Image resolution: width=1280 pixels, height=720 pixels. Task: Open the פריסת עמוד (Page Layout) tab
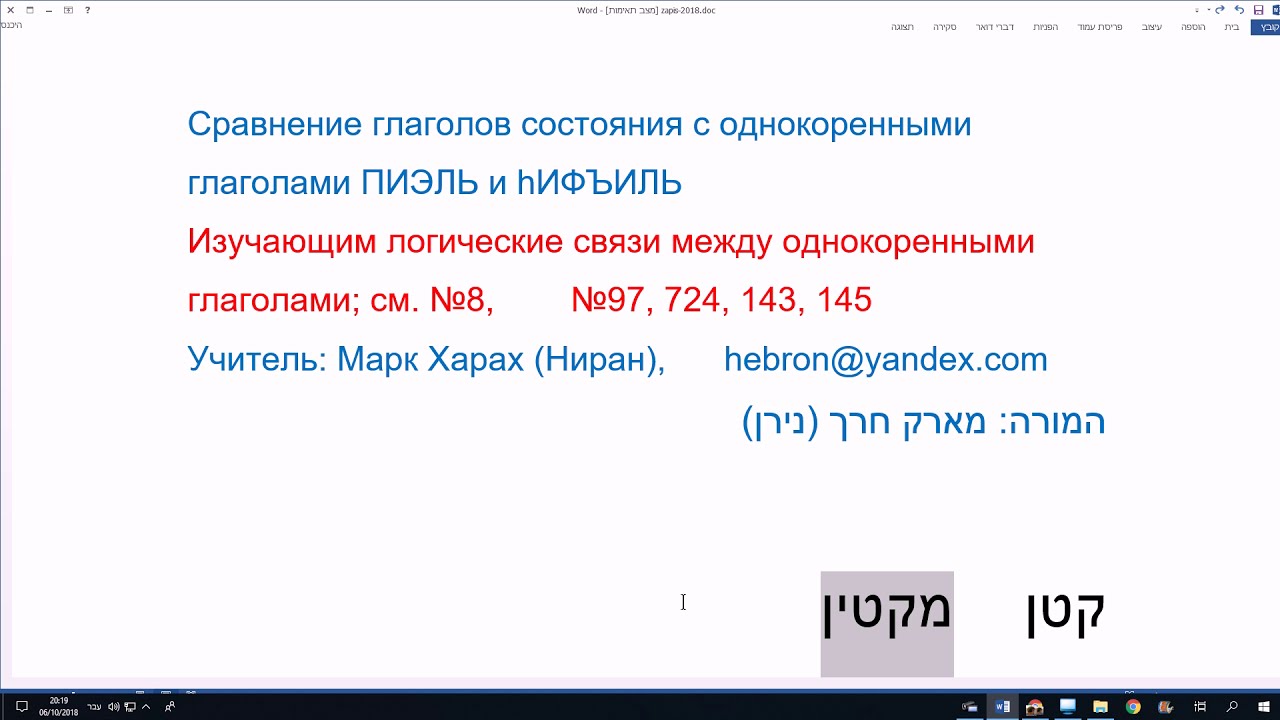1099,27
